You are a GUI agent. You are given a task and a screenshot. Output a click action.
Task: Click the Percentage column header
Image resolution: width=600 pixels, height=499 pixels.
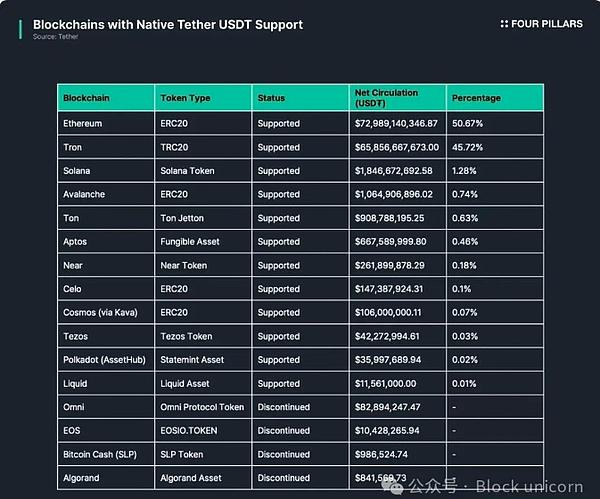click(x=495, y=98)
